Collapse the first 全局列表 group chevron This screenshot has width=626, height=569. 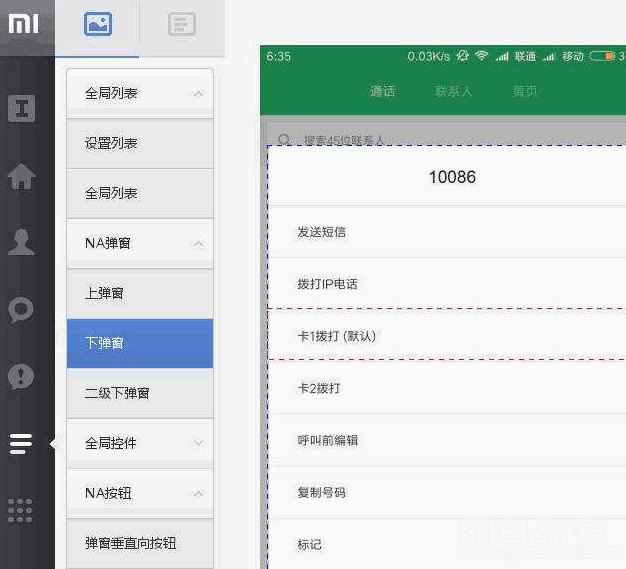(198, 93)
